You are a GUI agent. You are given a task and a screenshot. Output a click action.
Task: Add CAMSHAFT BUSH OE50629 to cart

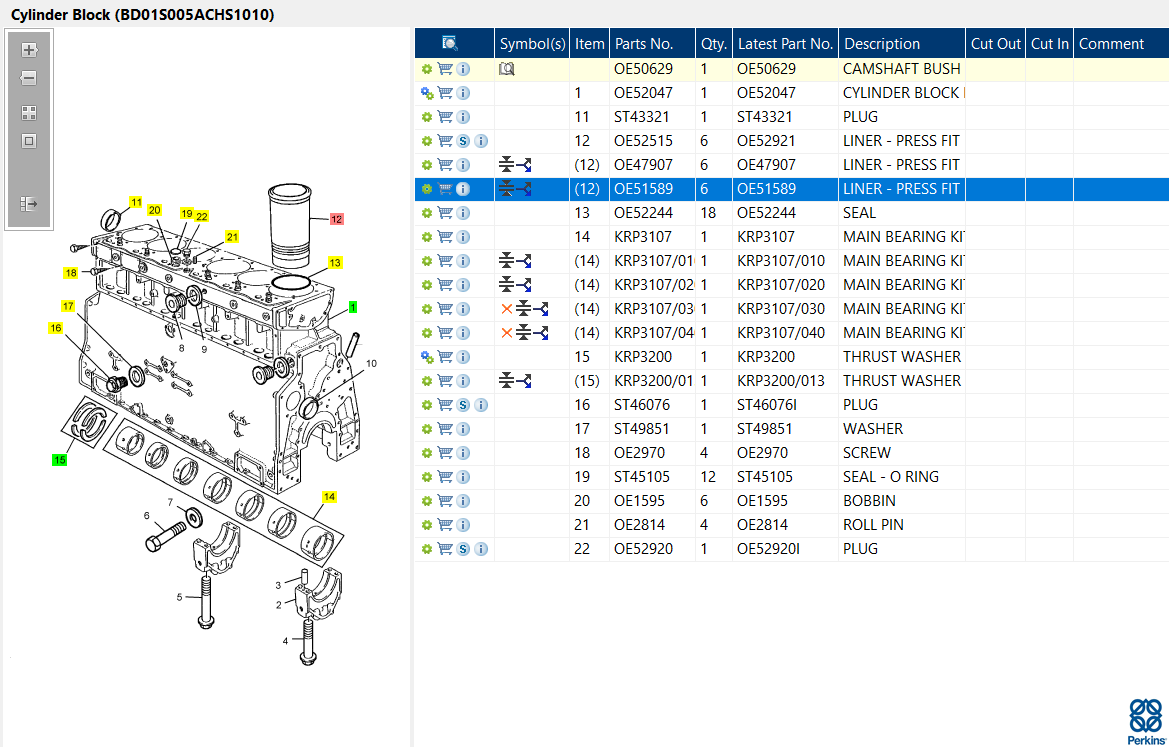445,69
